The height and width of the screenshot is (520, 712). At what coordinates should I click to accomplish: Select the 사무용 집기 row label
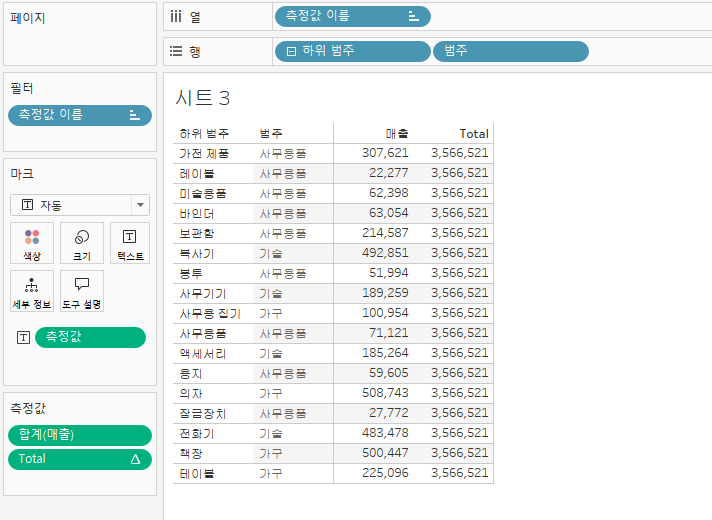(x=210, y=313)
